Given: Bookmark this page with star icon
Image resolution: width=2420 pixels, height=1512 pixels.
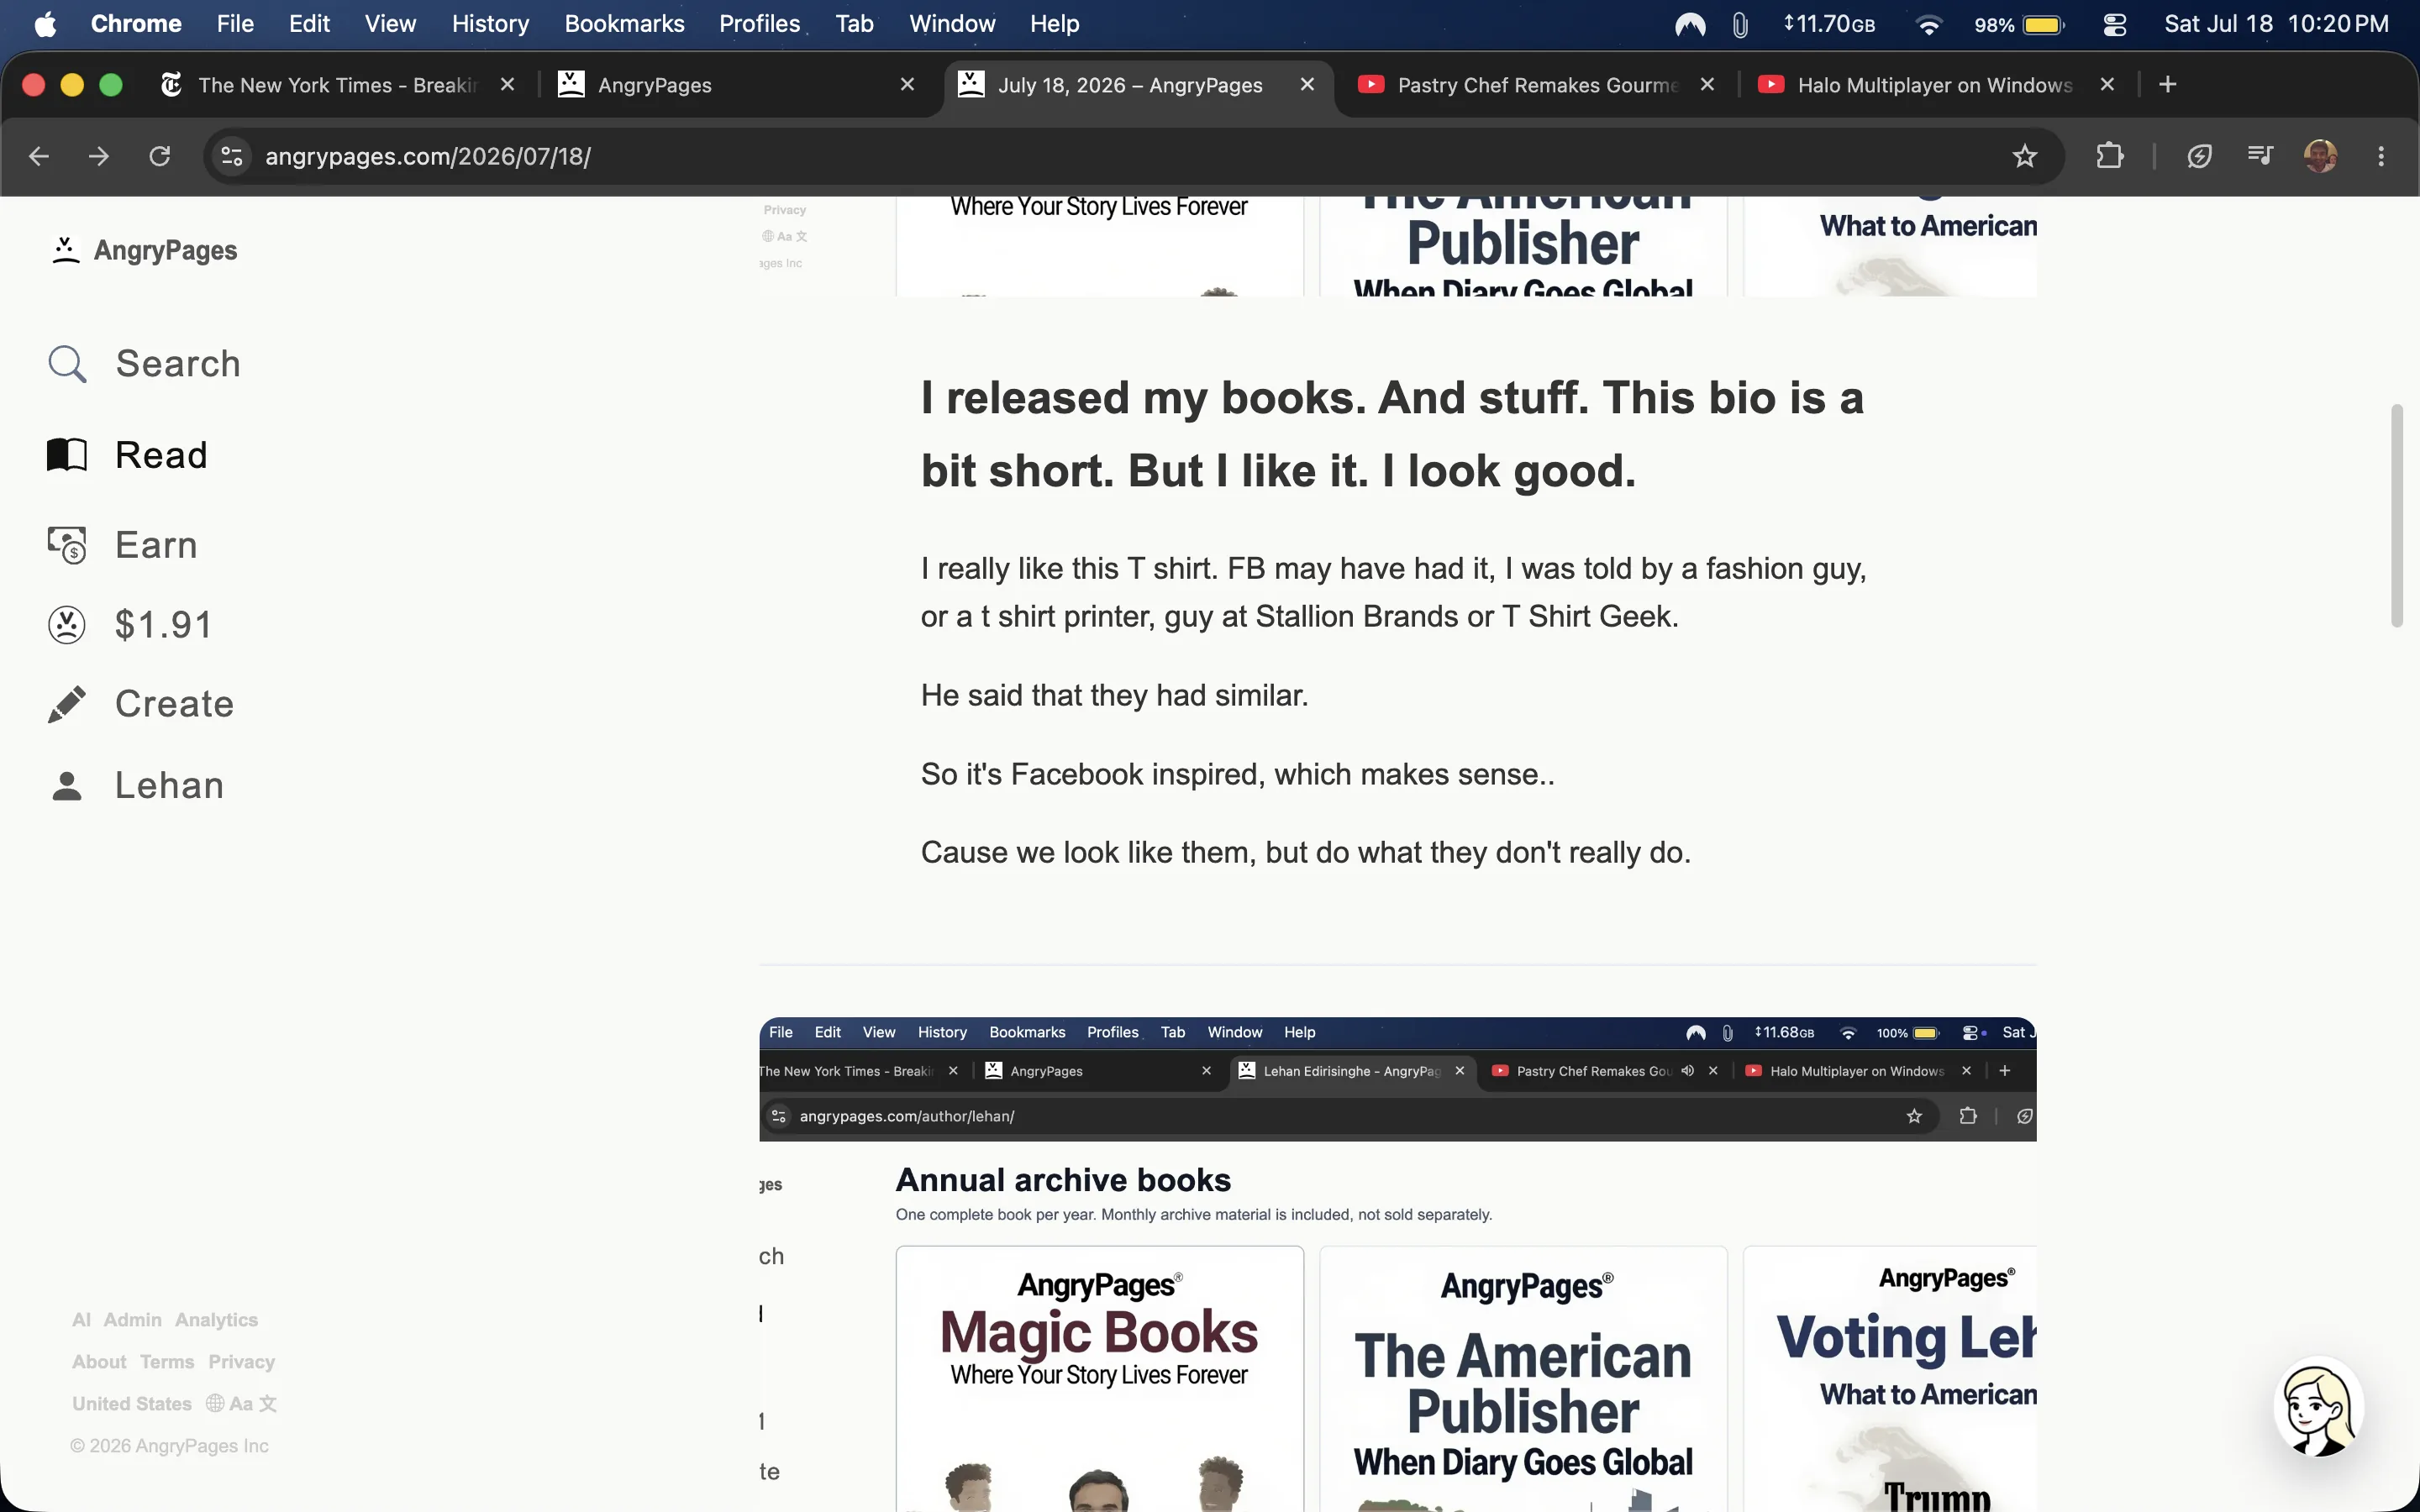Looking at the screenshot, I should click(x=2024, y=156).
